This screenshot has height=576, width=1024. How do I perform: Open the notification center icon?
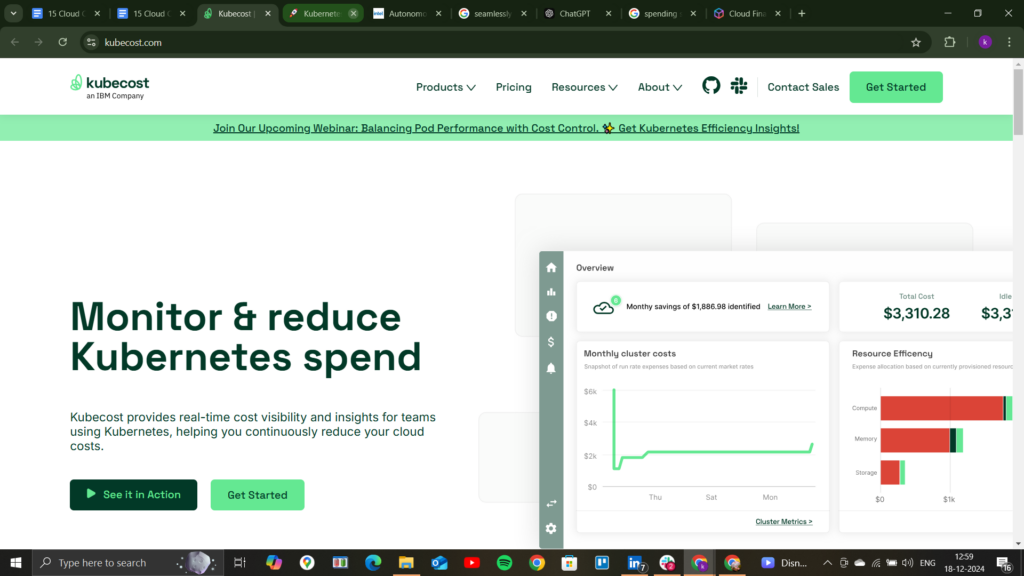pyautogui.click(x=1004, y=562)
